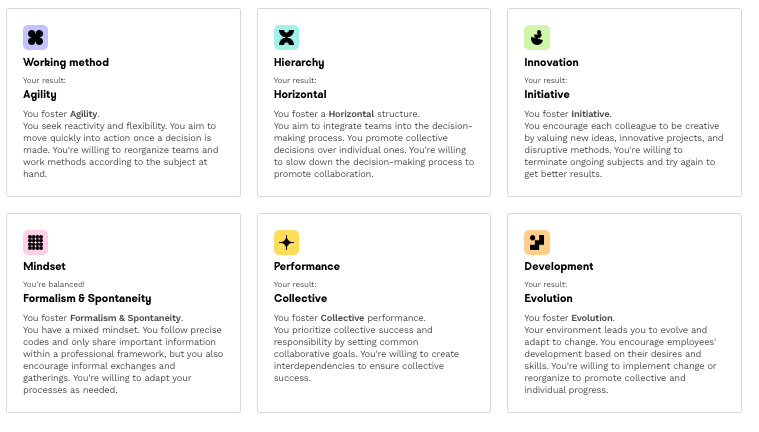Click the Collective result label
The image size is (759, 432).
click(300, 299)
